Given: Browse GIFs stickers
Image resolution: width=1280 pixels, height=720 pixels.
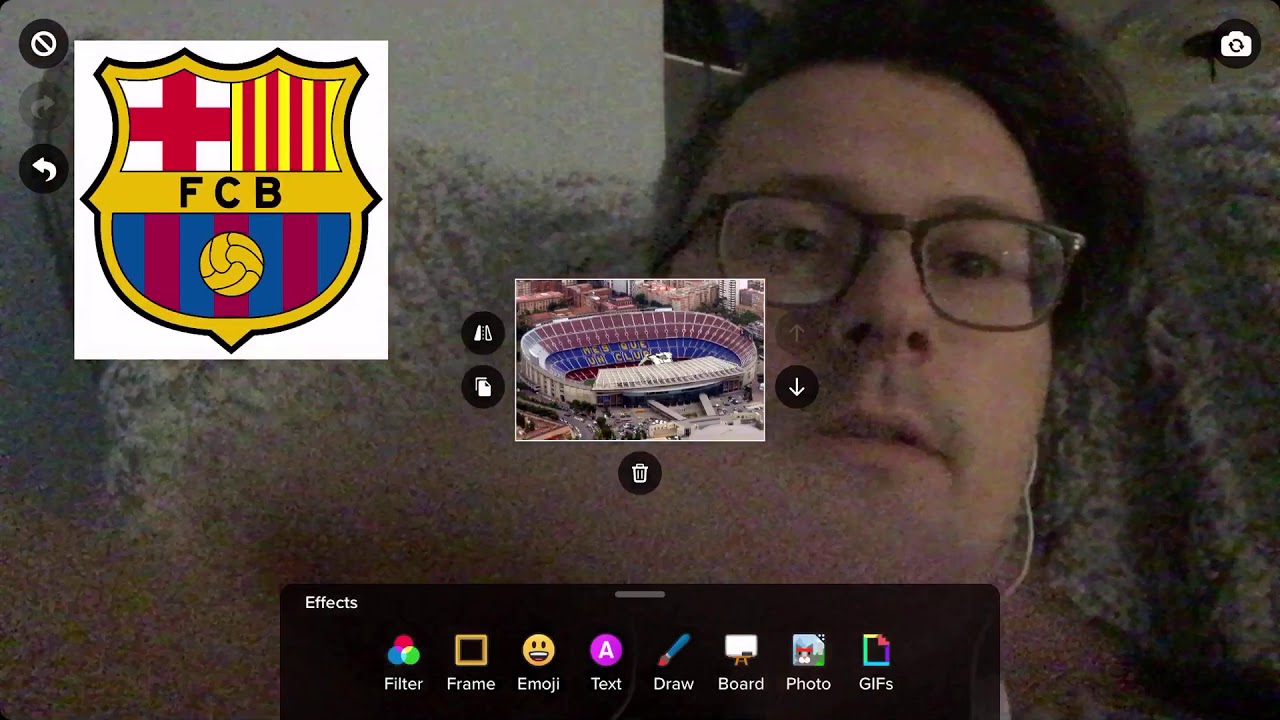Looking at the screenshot, I should (x=876, y=663).
